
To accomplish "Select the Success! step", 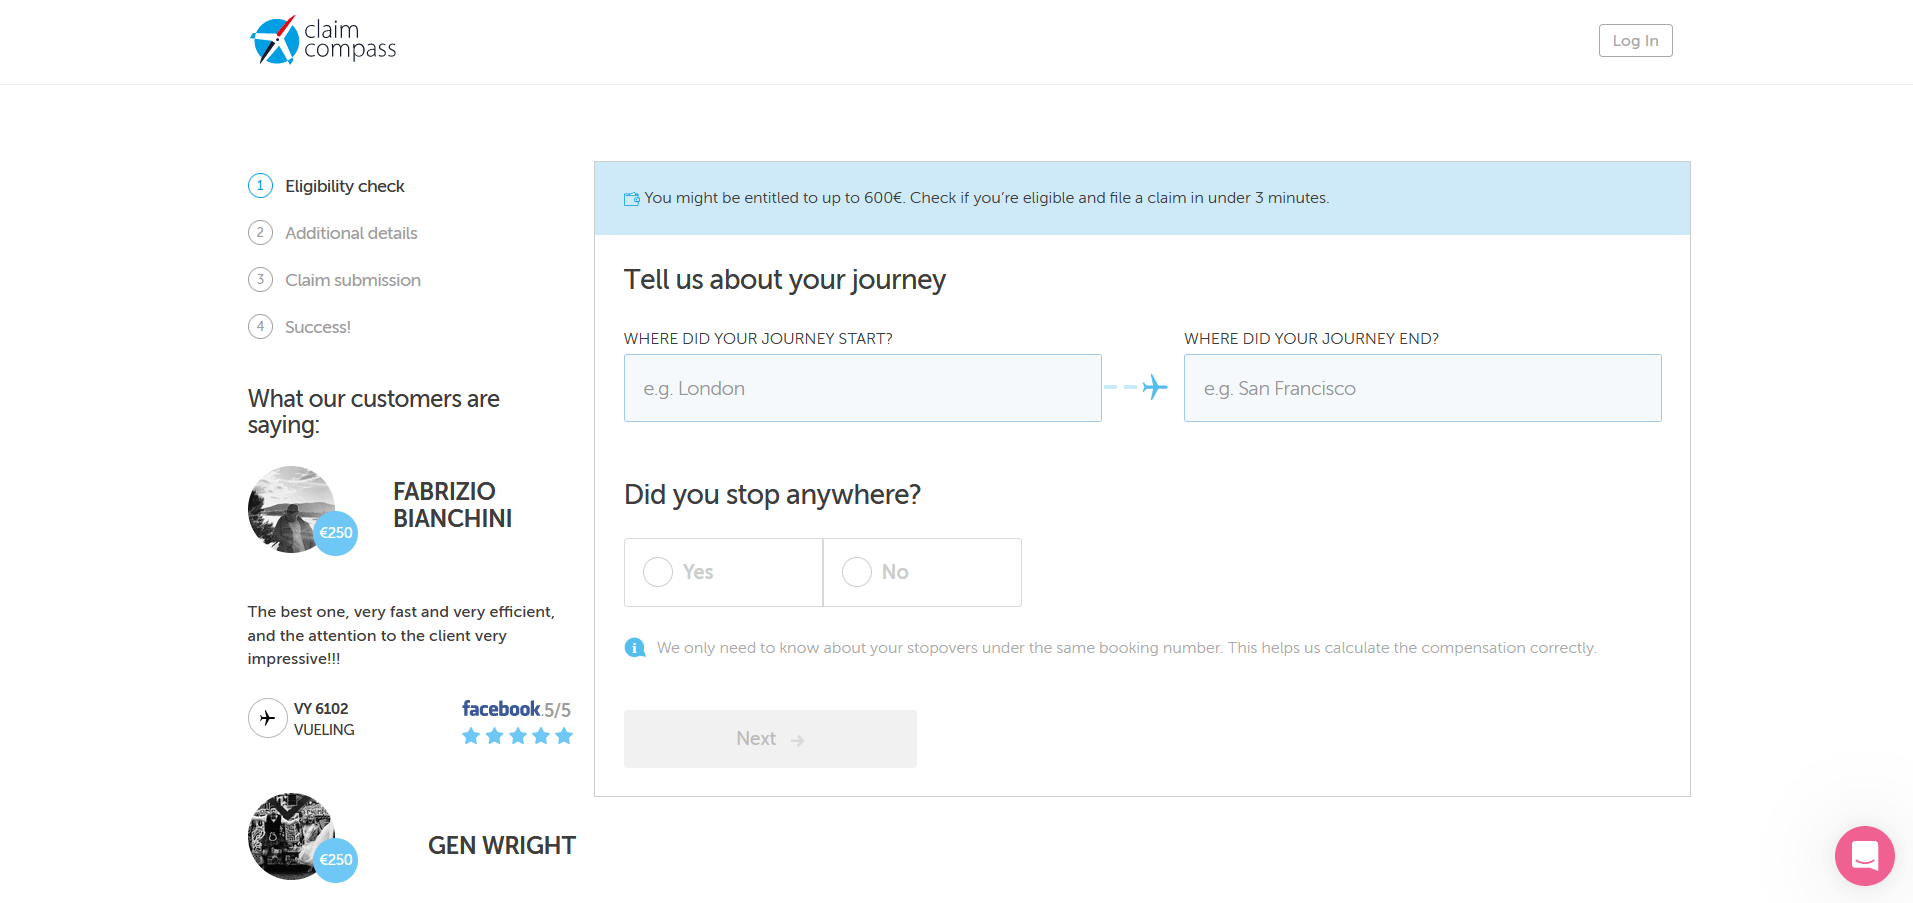I will pos(317,327).
